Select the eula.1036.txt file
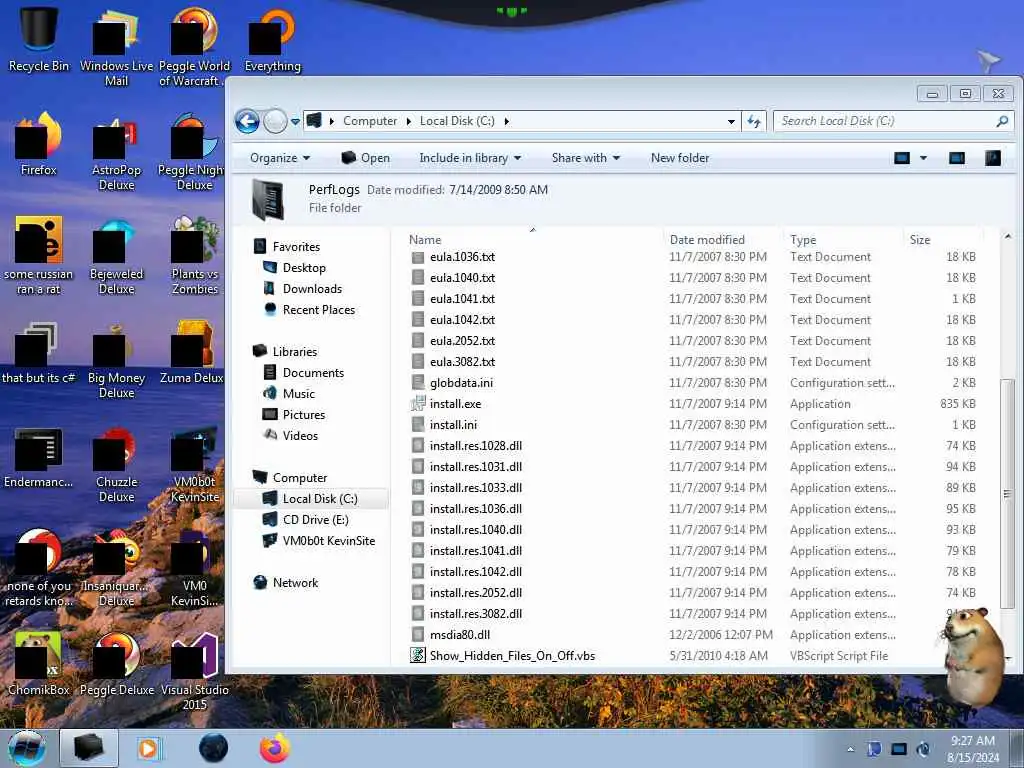The height and width of the screenshot is (768, 1024). point(462,257)
